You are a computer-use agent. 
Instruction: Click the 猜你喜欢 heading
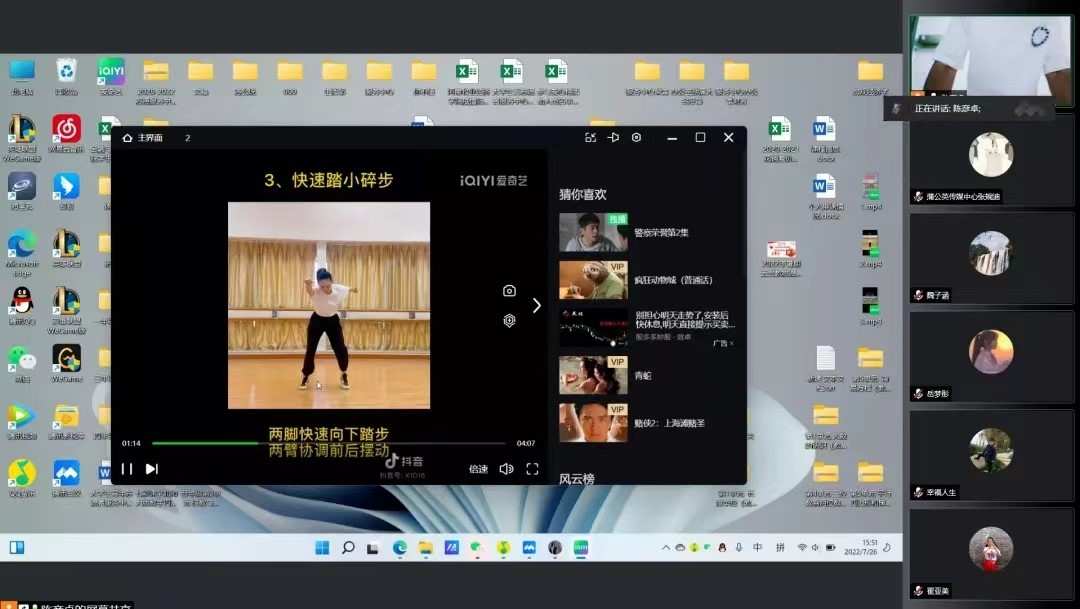(583, 195)
